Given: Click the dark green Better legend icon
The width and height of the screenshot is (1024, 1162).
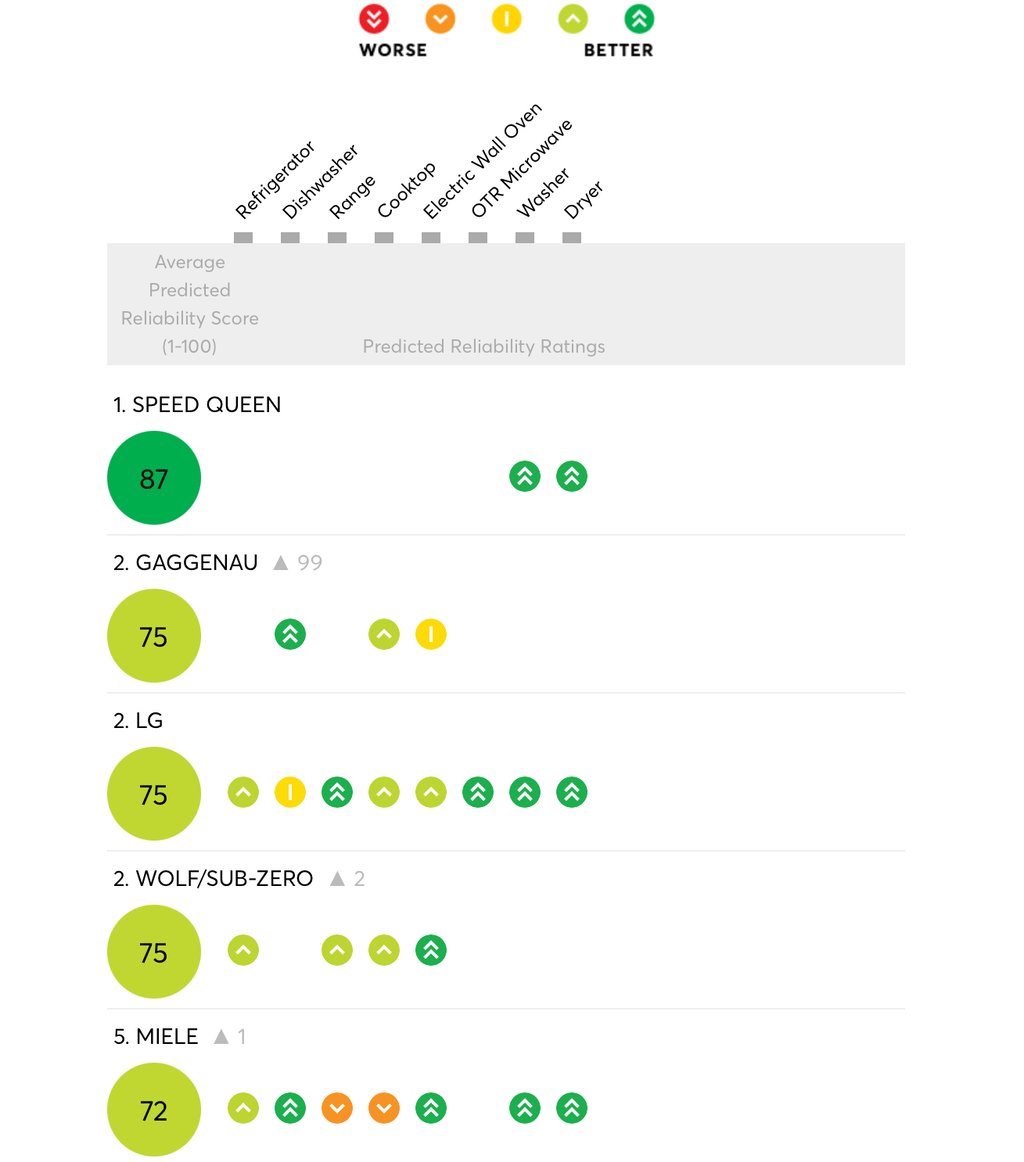Looking at the screenshot, I should point(639,19).
